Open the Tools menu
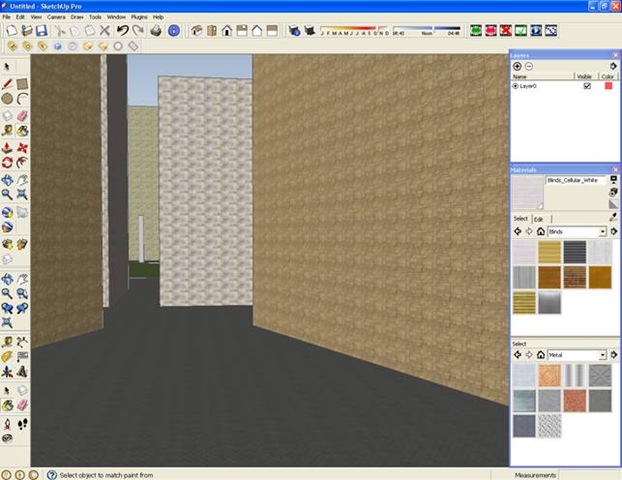The width and height of the screenshot is (622, 480). [x=95, y=17]
